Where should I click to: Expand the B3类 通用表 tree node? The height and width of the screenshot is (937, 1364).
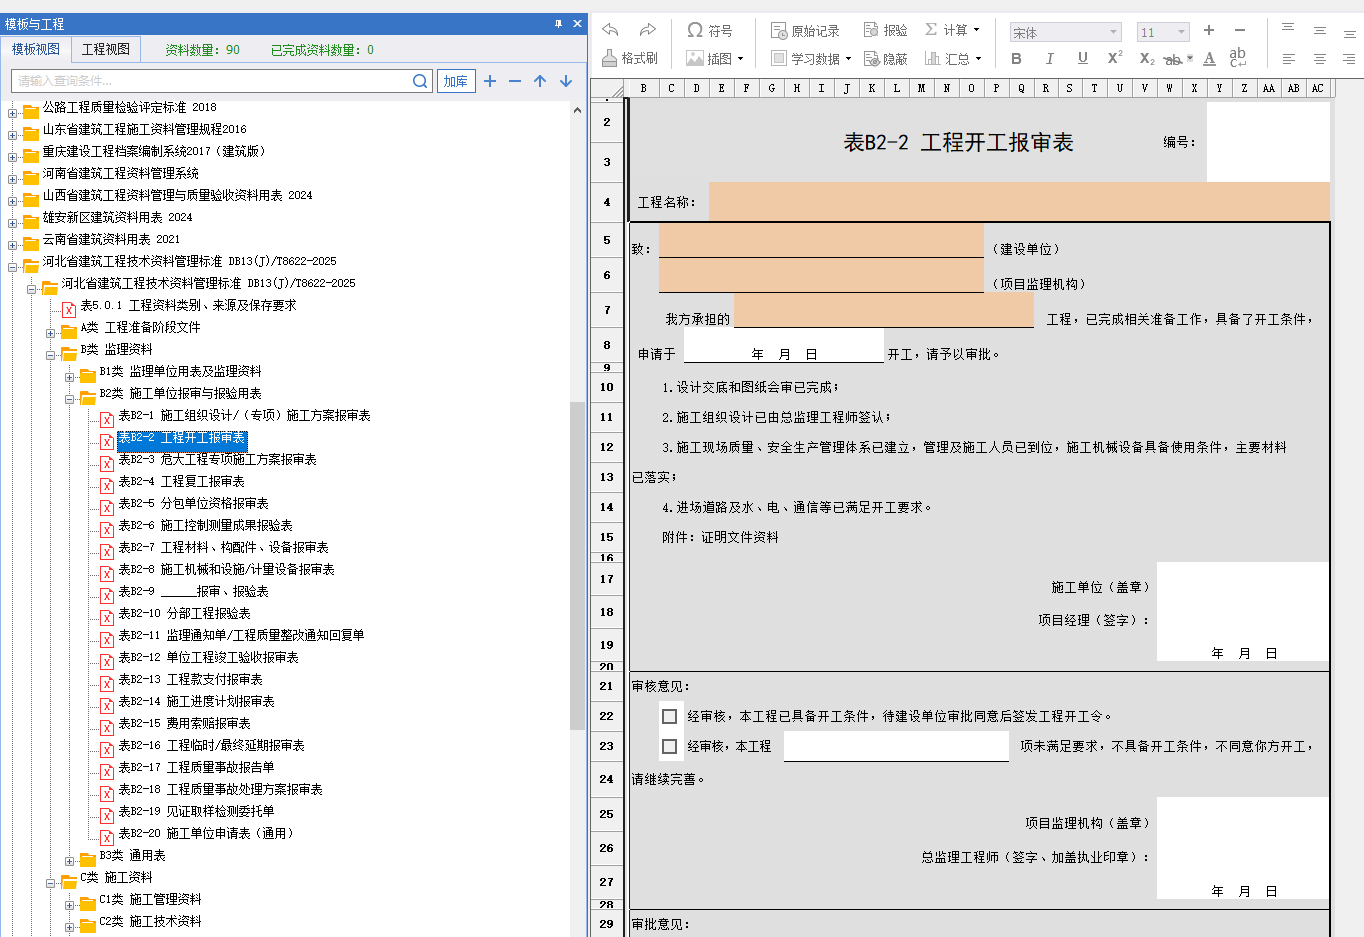[70, 860]
